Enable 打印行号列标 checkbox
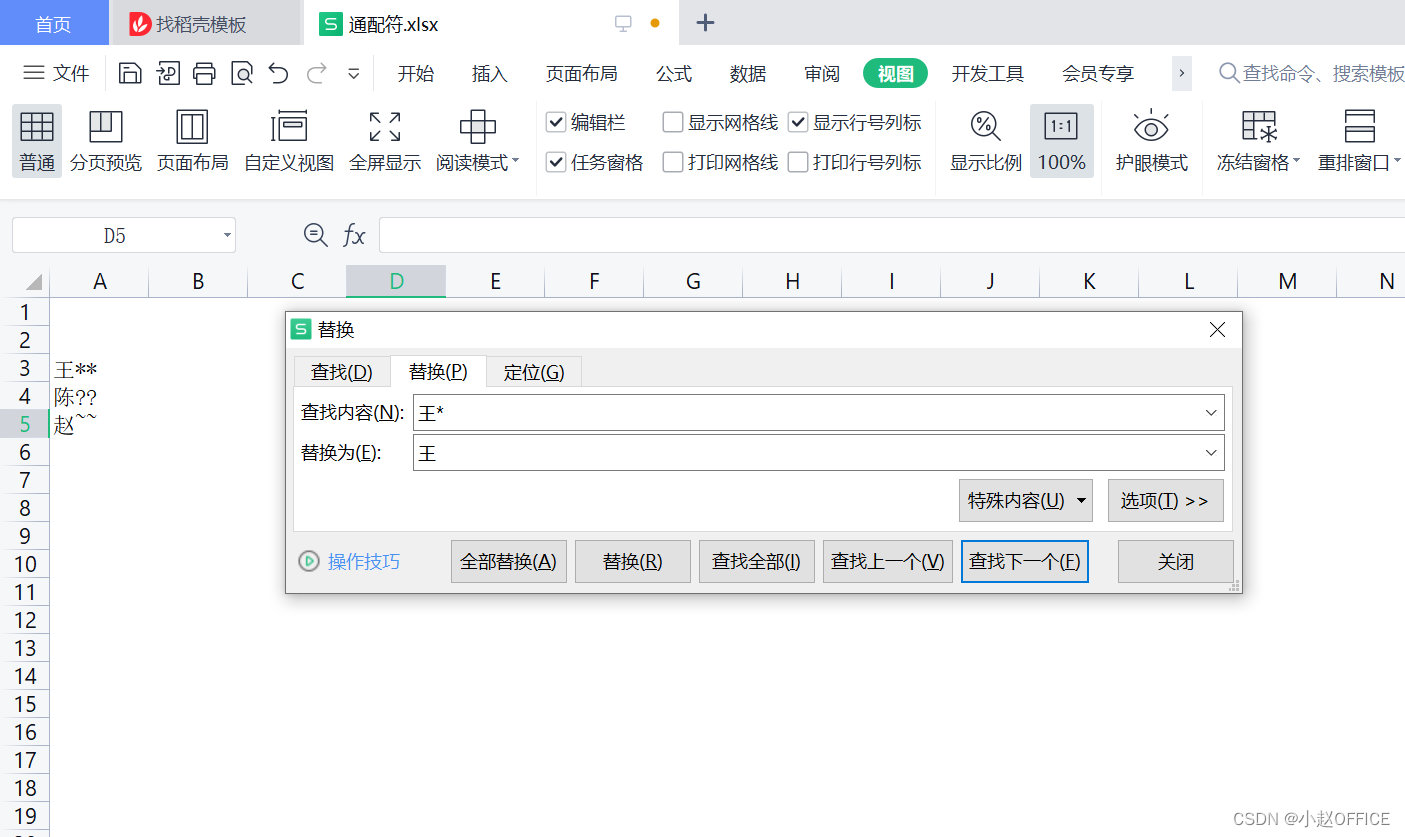 click(x=798, y=162)
